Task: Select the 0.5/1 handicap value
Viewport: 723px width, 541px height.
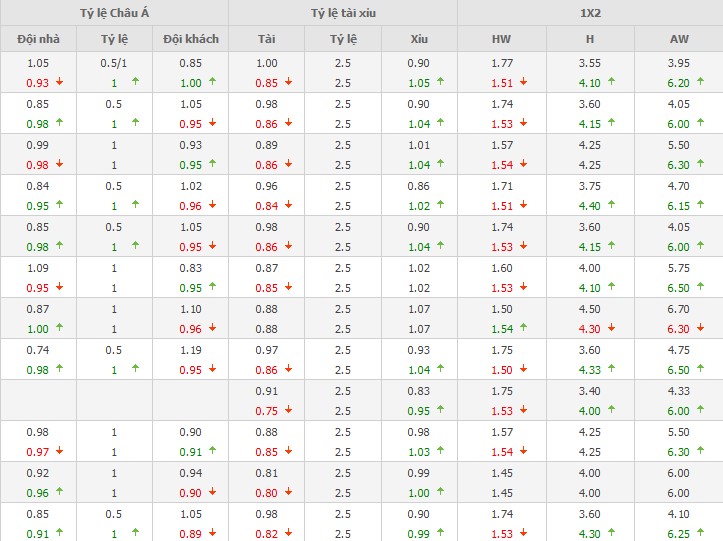Action: [113, 64]
